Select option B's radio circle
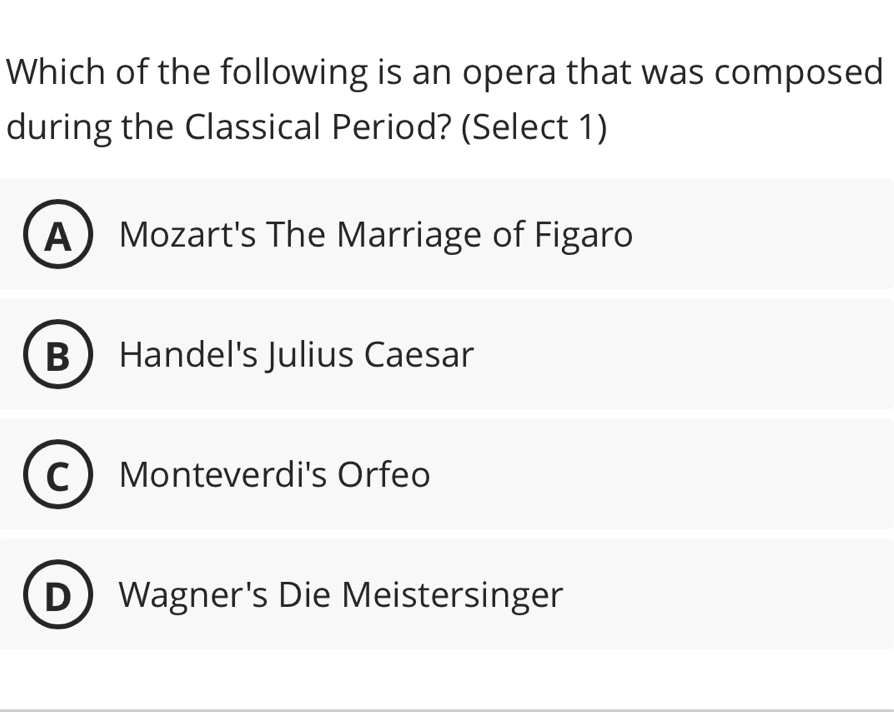The width and height of the screenshot is (894, 727). [x=57, y=354]
